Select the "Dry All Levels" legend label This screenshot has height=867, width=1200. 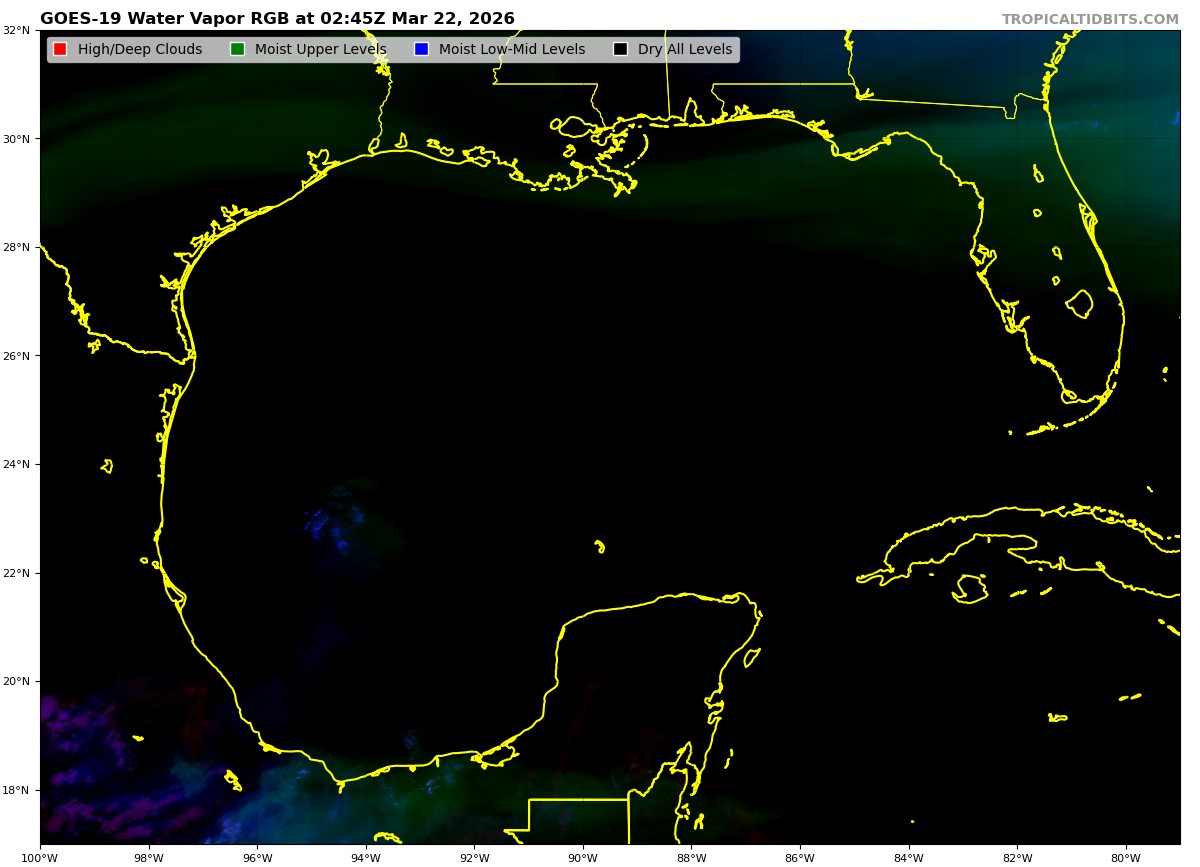(x=684, y=50)
